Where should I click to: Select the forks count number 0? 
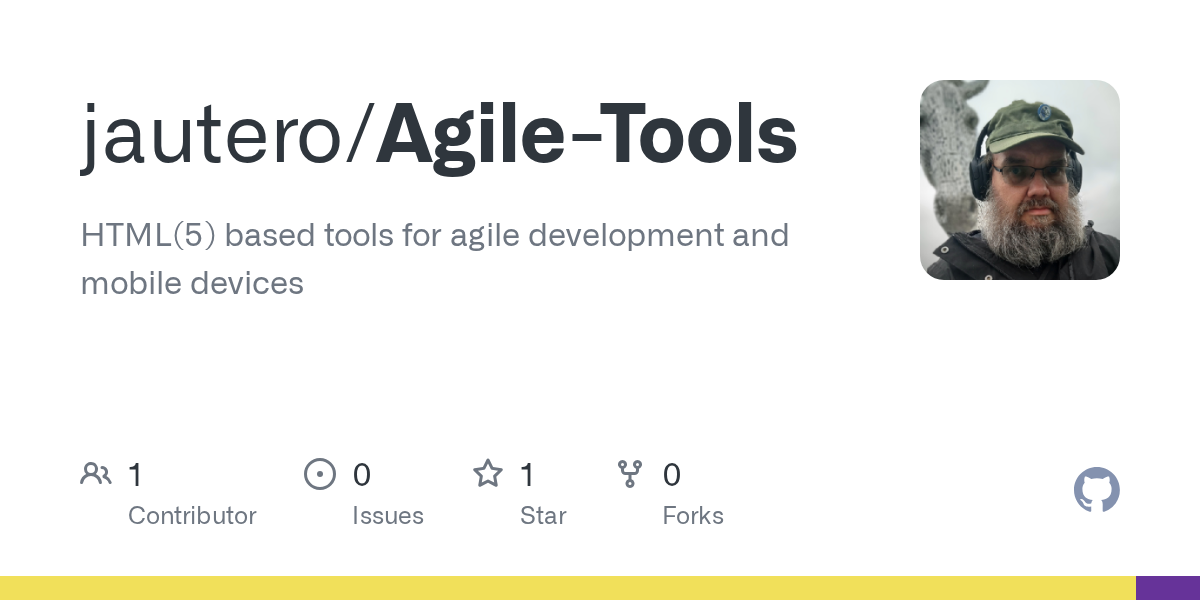click(x=672, y=475)
